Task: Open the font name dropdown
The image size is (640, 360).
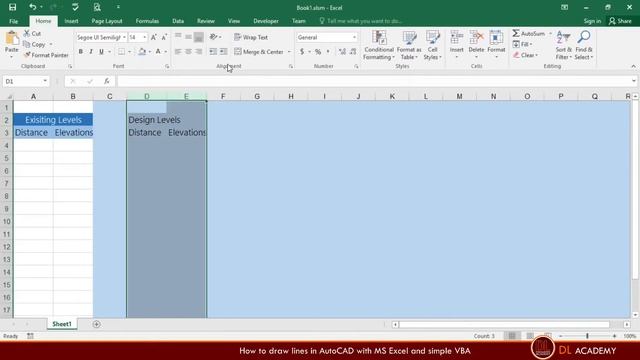Action: (x=124, y=37)
